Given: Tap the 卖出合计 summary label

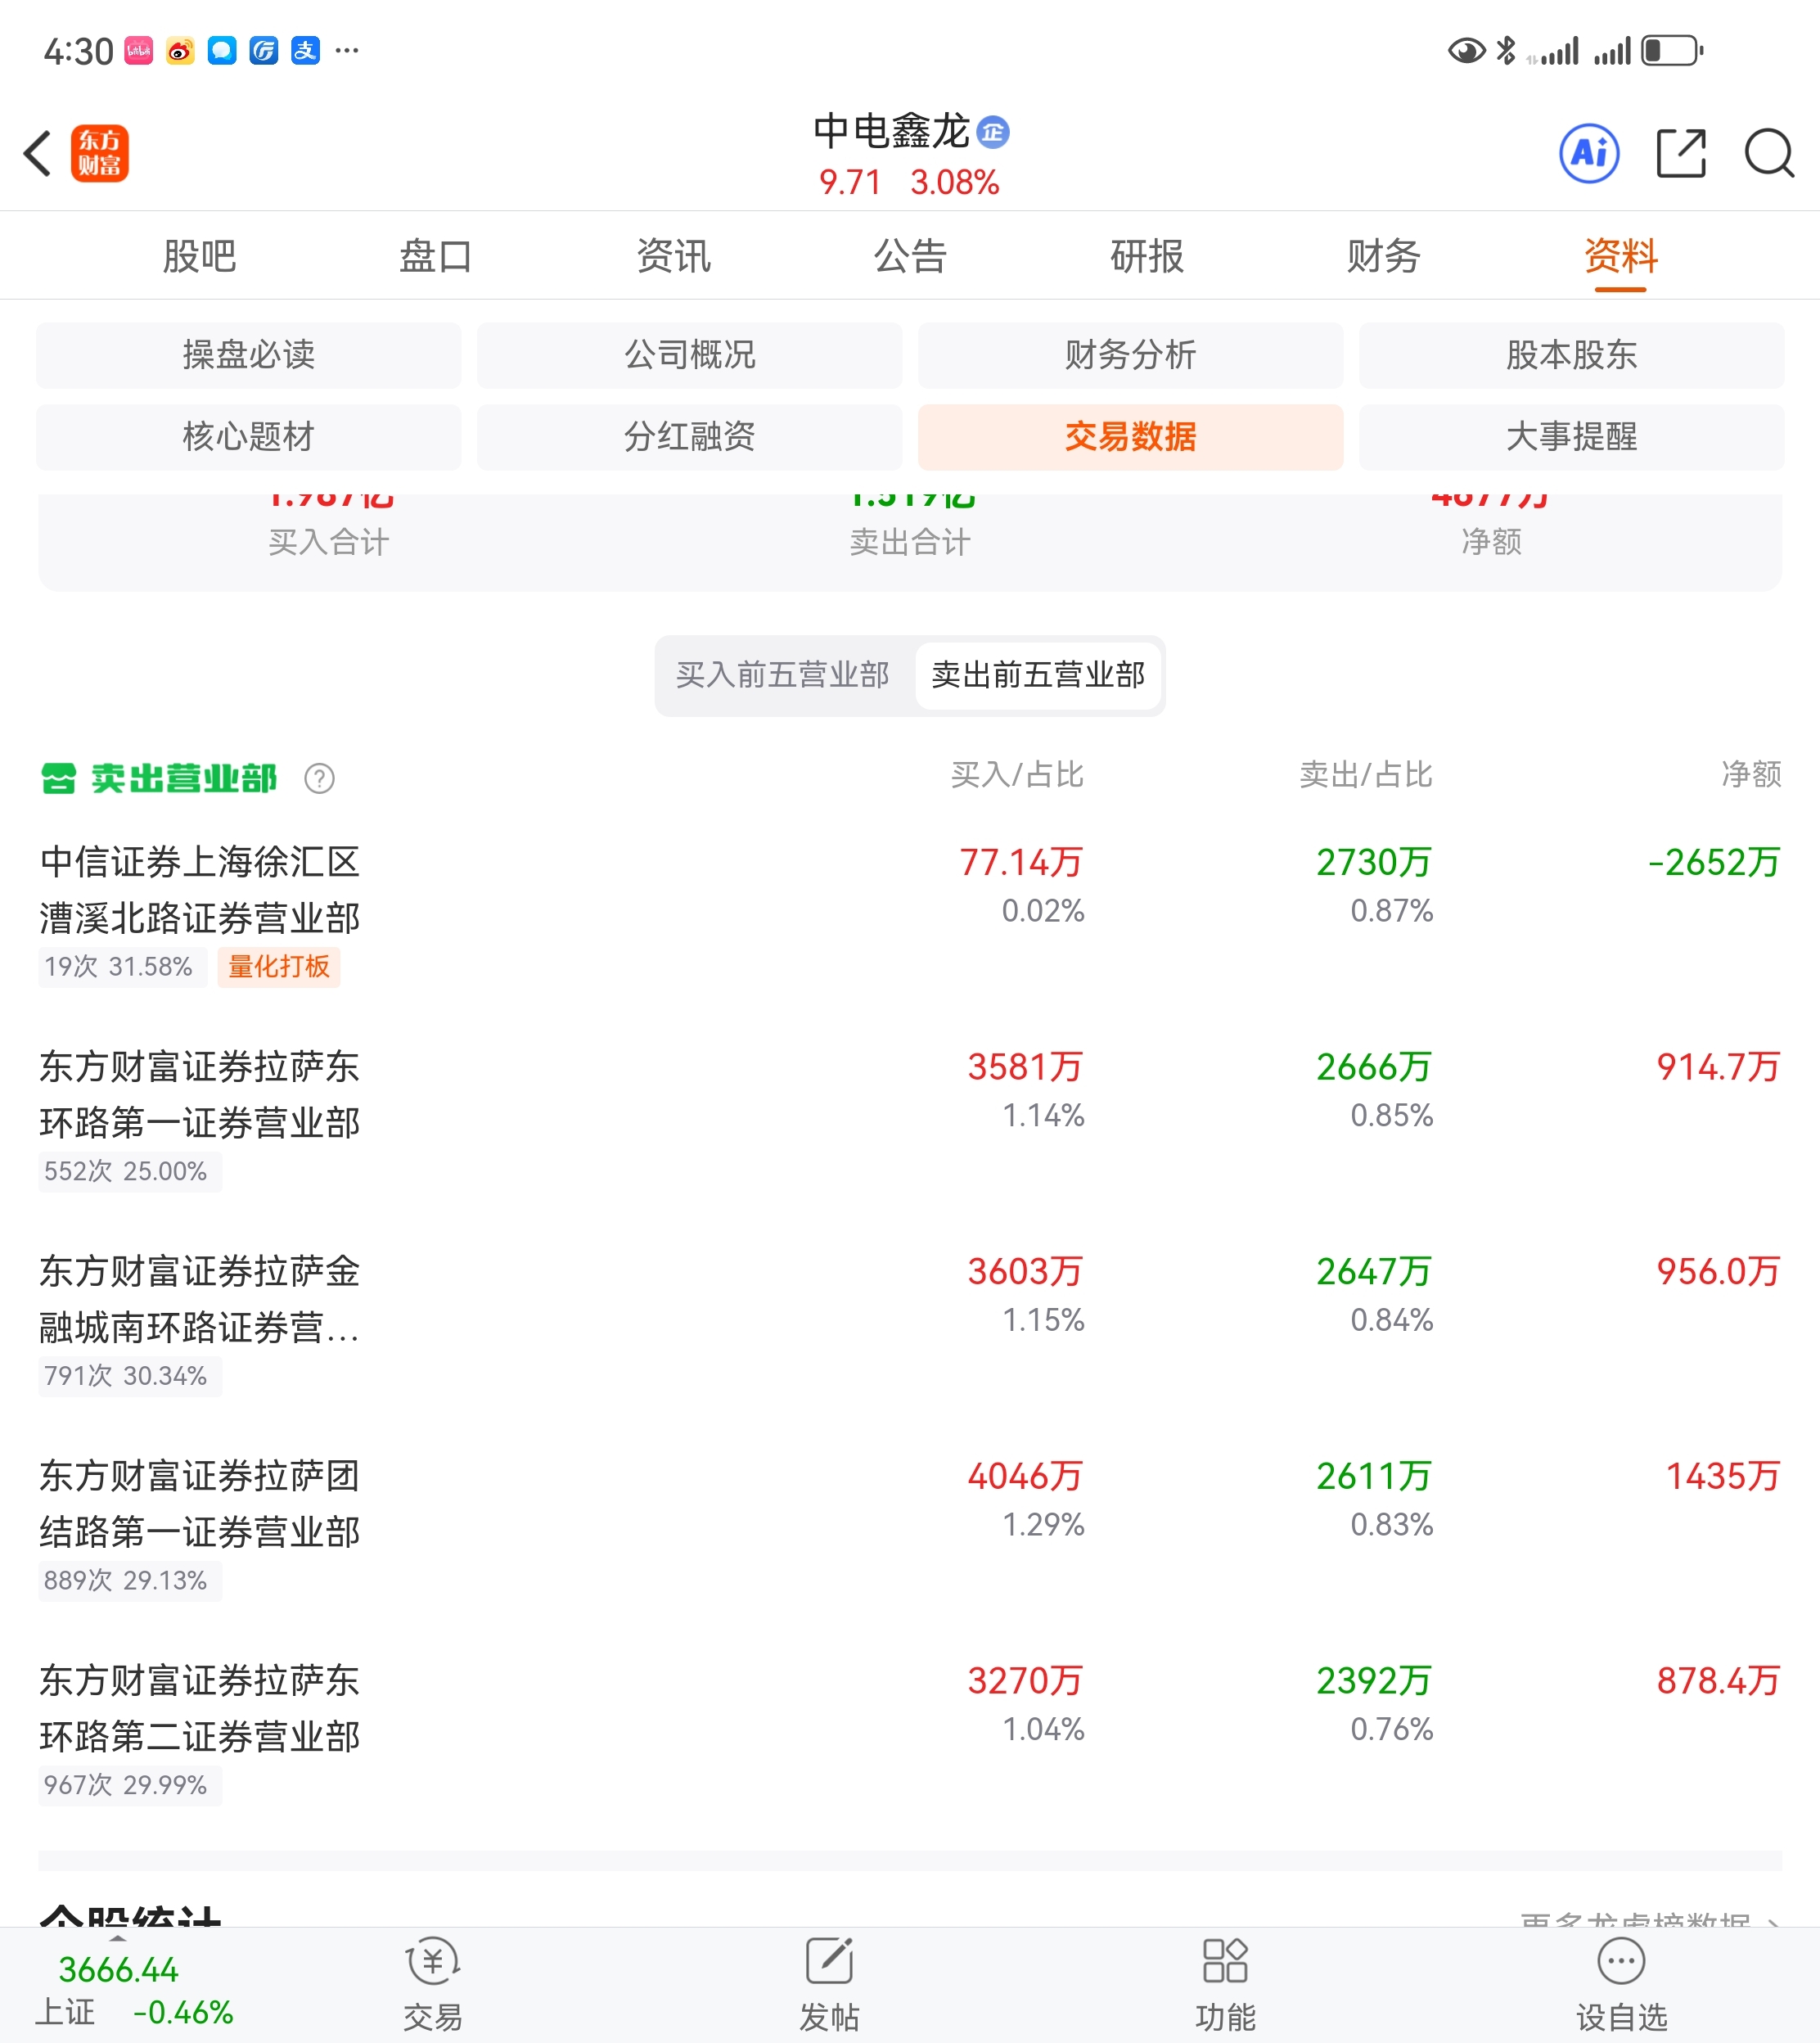Looking at the screenshot, I should (910, 542).
